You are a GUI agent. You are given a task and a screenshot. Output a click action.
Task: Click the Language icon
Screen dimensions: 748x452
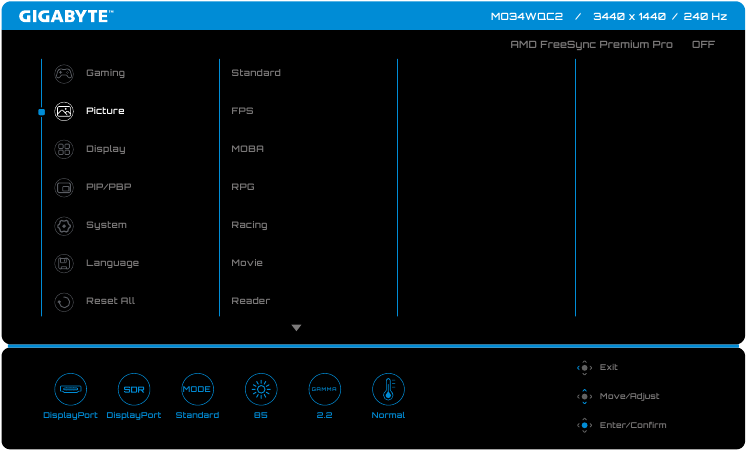(x=64, y=263)
